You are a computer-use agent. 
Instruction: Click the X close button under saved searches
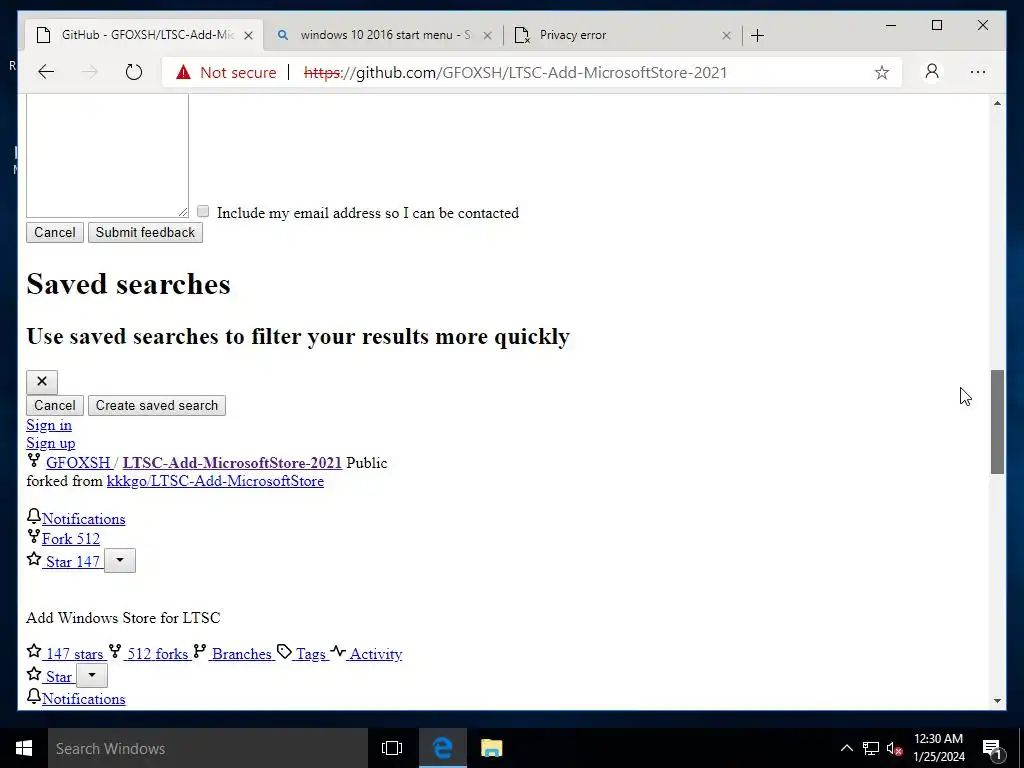[42, 381]
